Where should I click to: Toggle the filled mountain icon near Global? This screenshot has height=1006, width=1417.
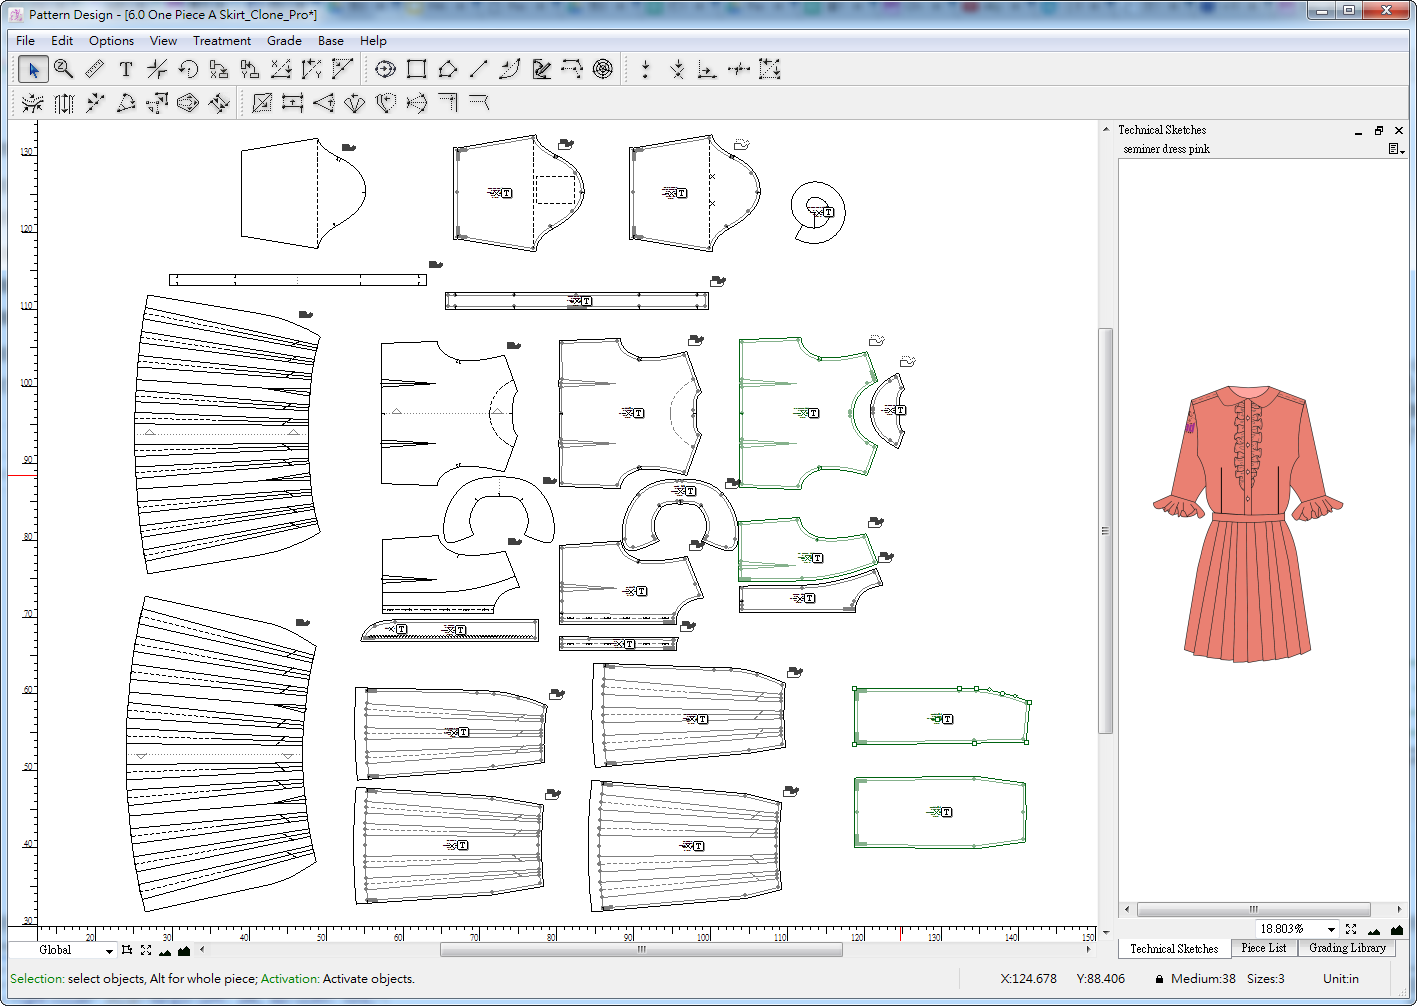point(184,950)
